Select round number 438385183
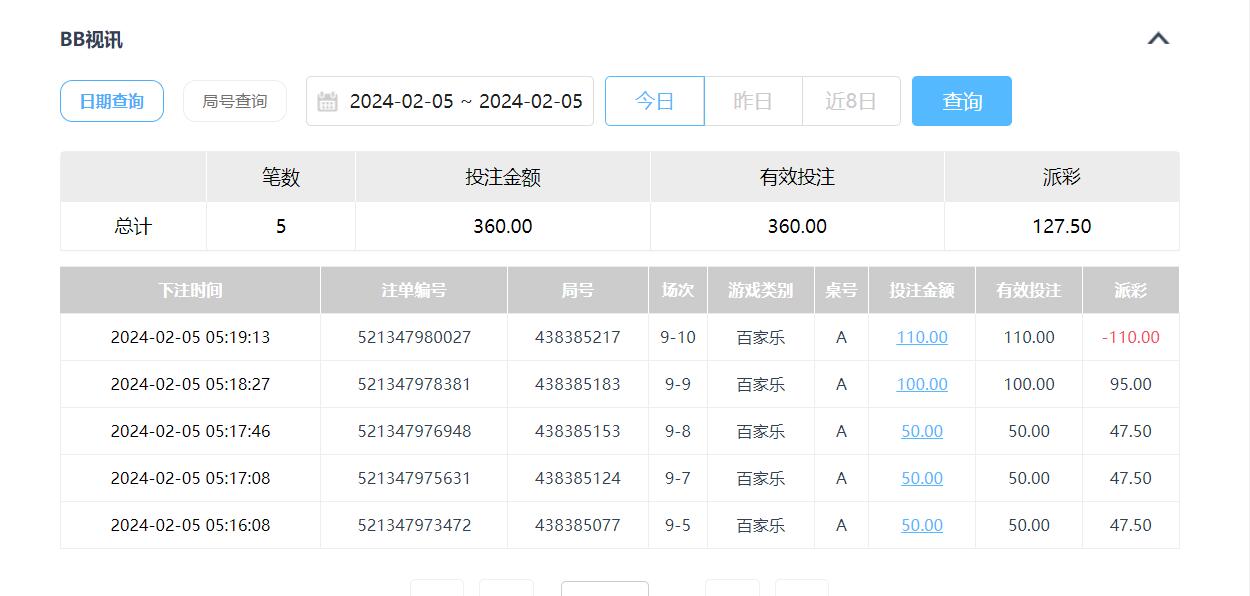 click(x=577, y=384)
